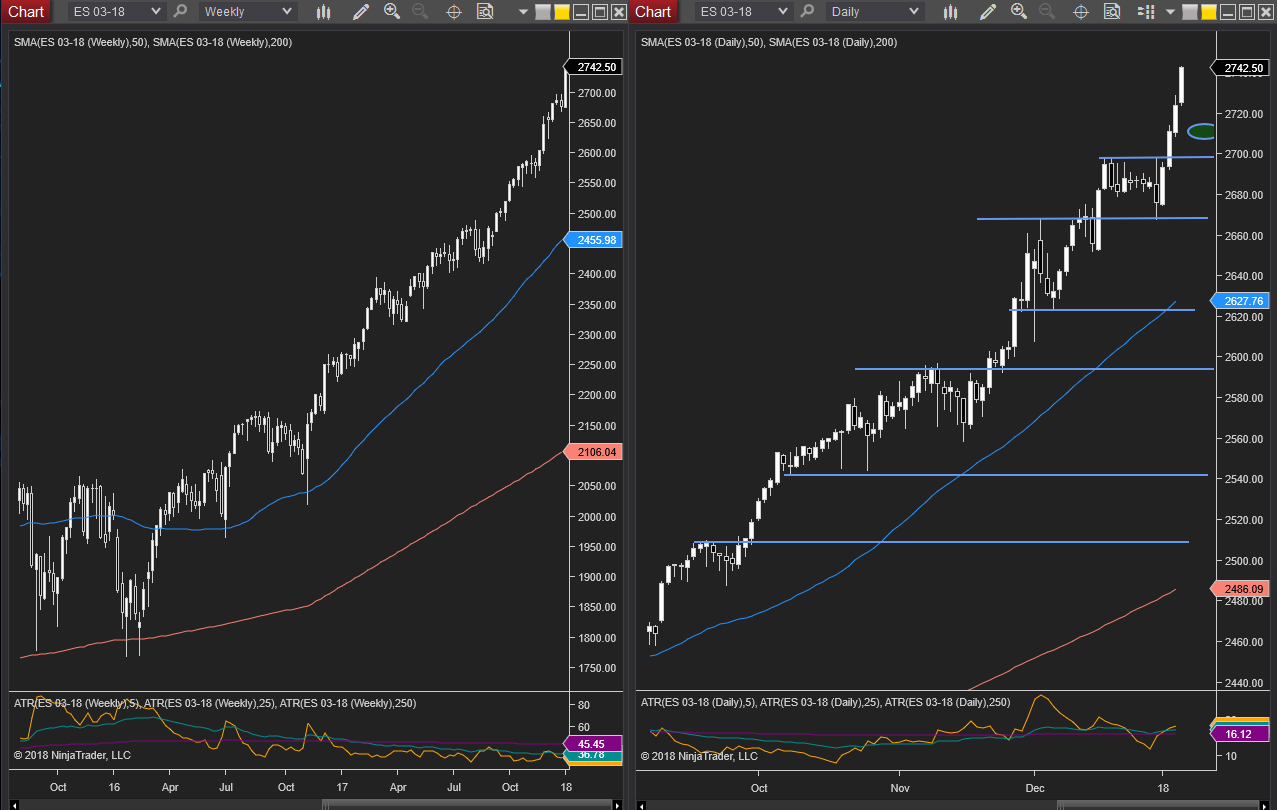
Task: Toggle crosshair cursor in Daily chart
Action: point(1081,12)
